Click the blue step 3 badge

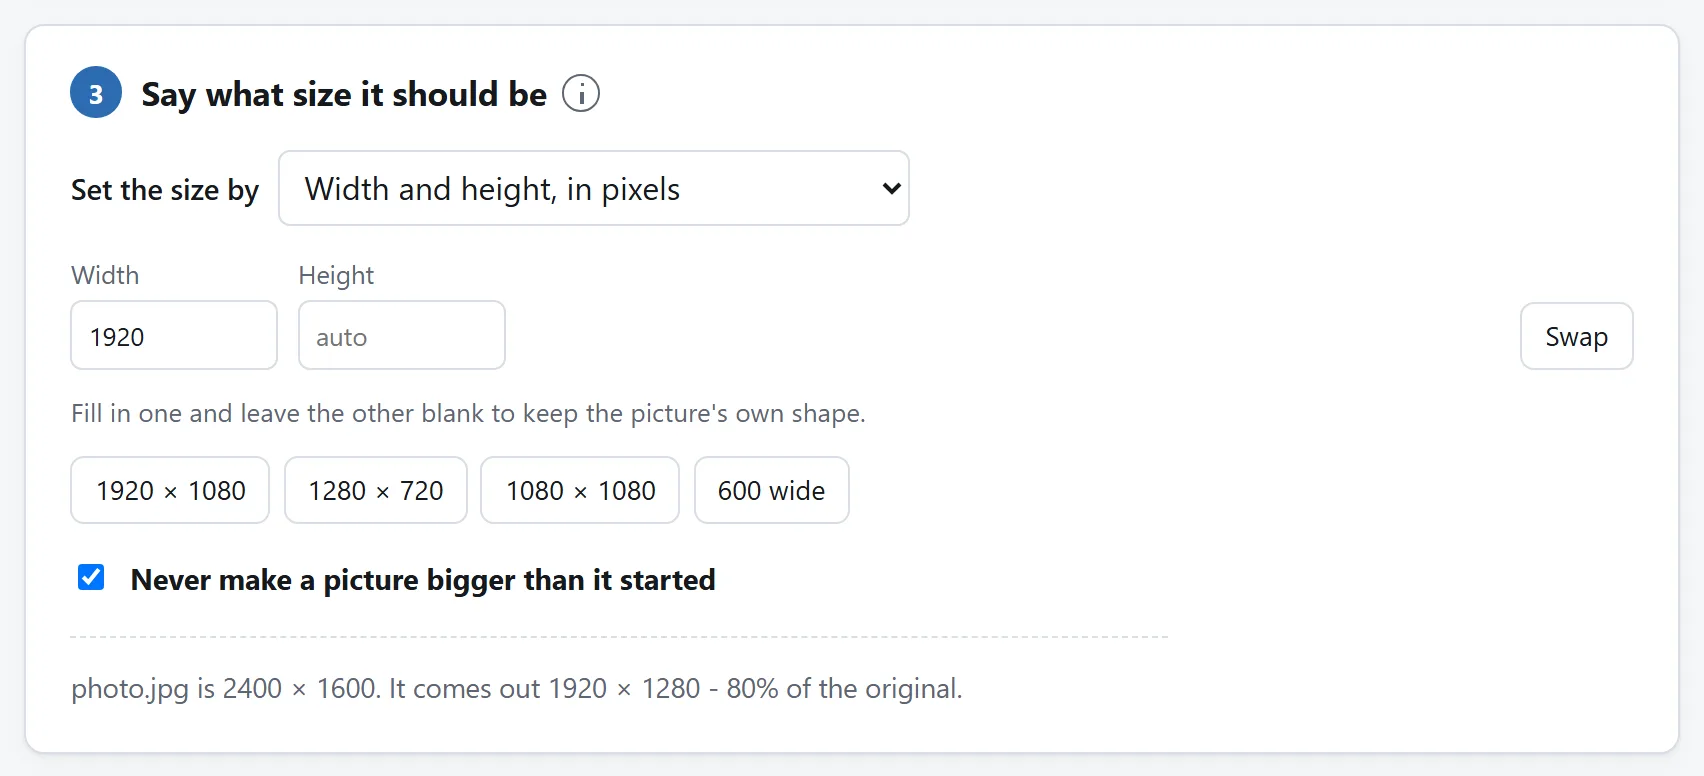point(96,93)
